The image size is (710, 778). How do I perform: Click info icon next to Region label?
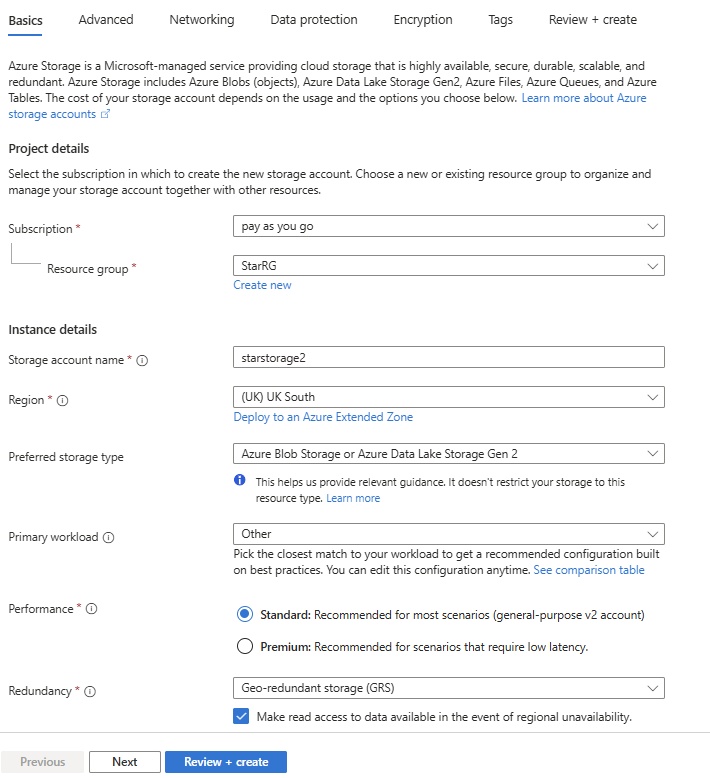[62, 401]
